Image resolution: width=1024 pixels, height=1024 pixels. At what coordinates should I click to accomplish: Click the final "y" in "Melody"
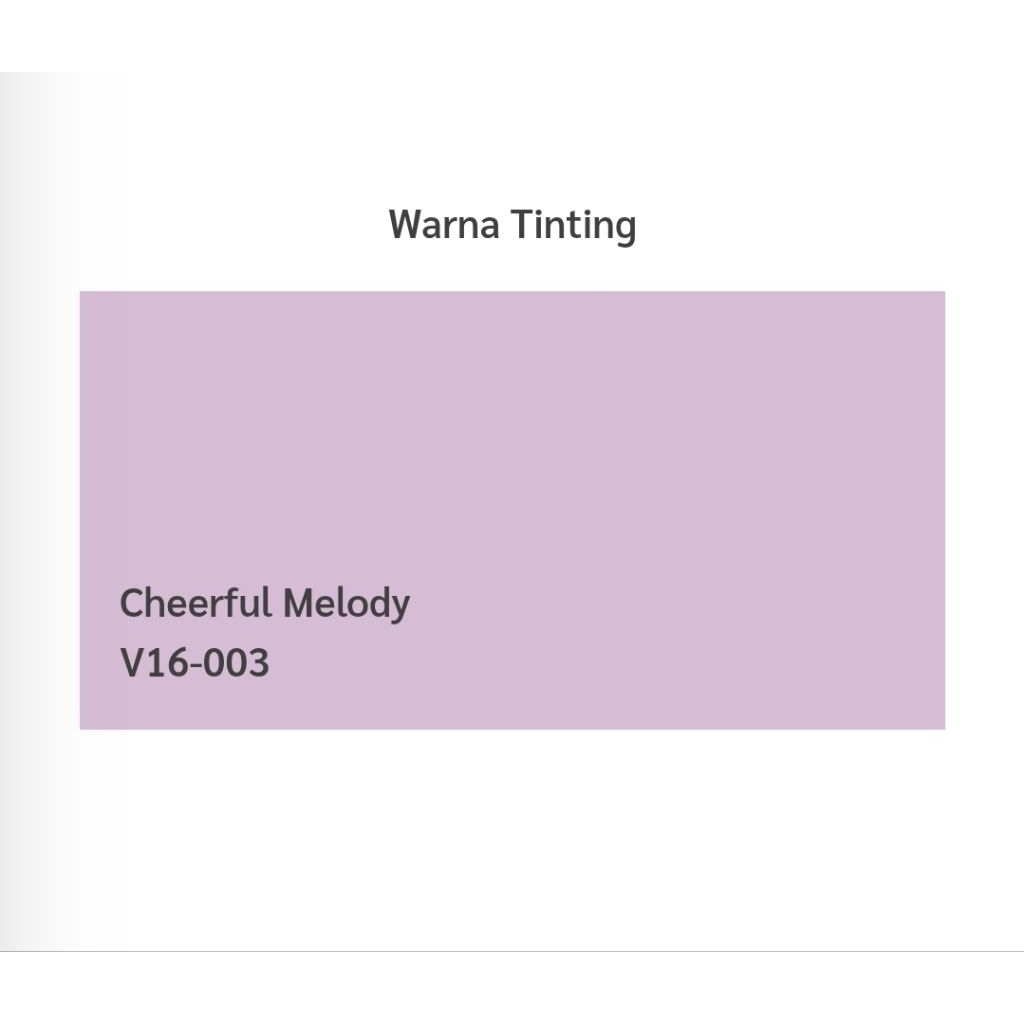(400, 608)
